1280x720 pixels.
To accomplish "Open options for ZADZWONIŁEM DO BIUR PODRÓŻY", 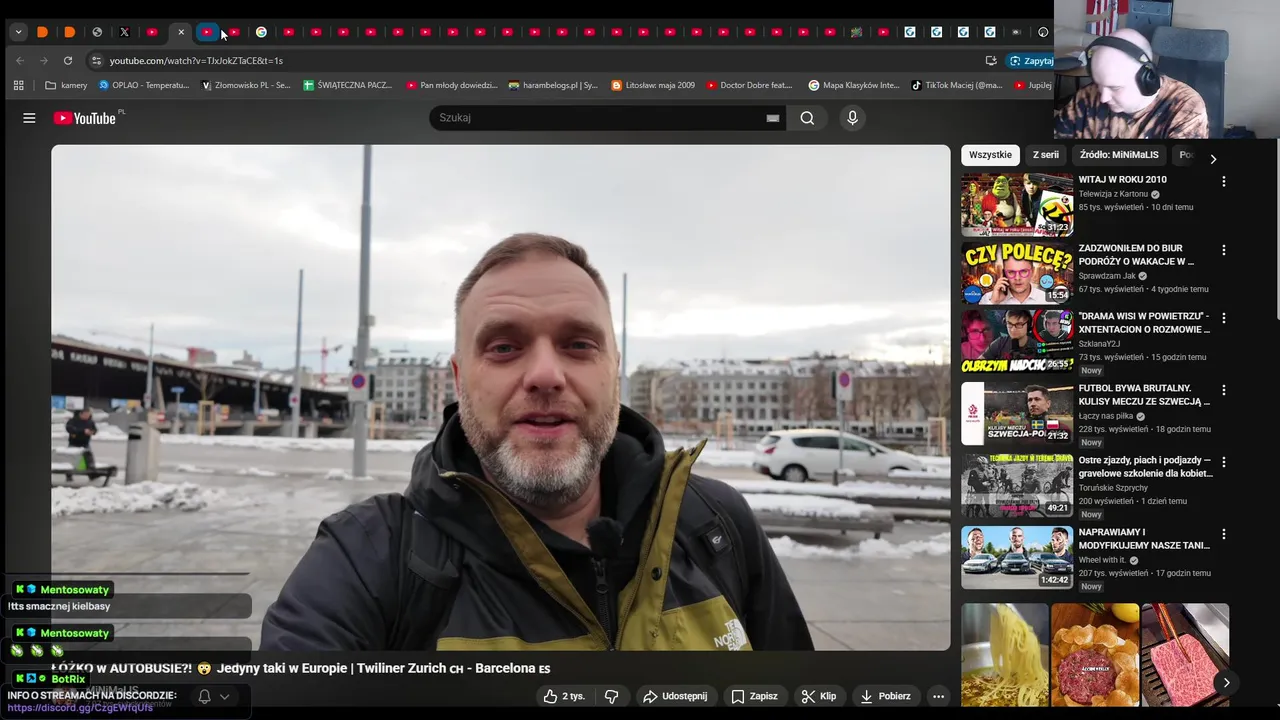I will (x=1223, y=250).
